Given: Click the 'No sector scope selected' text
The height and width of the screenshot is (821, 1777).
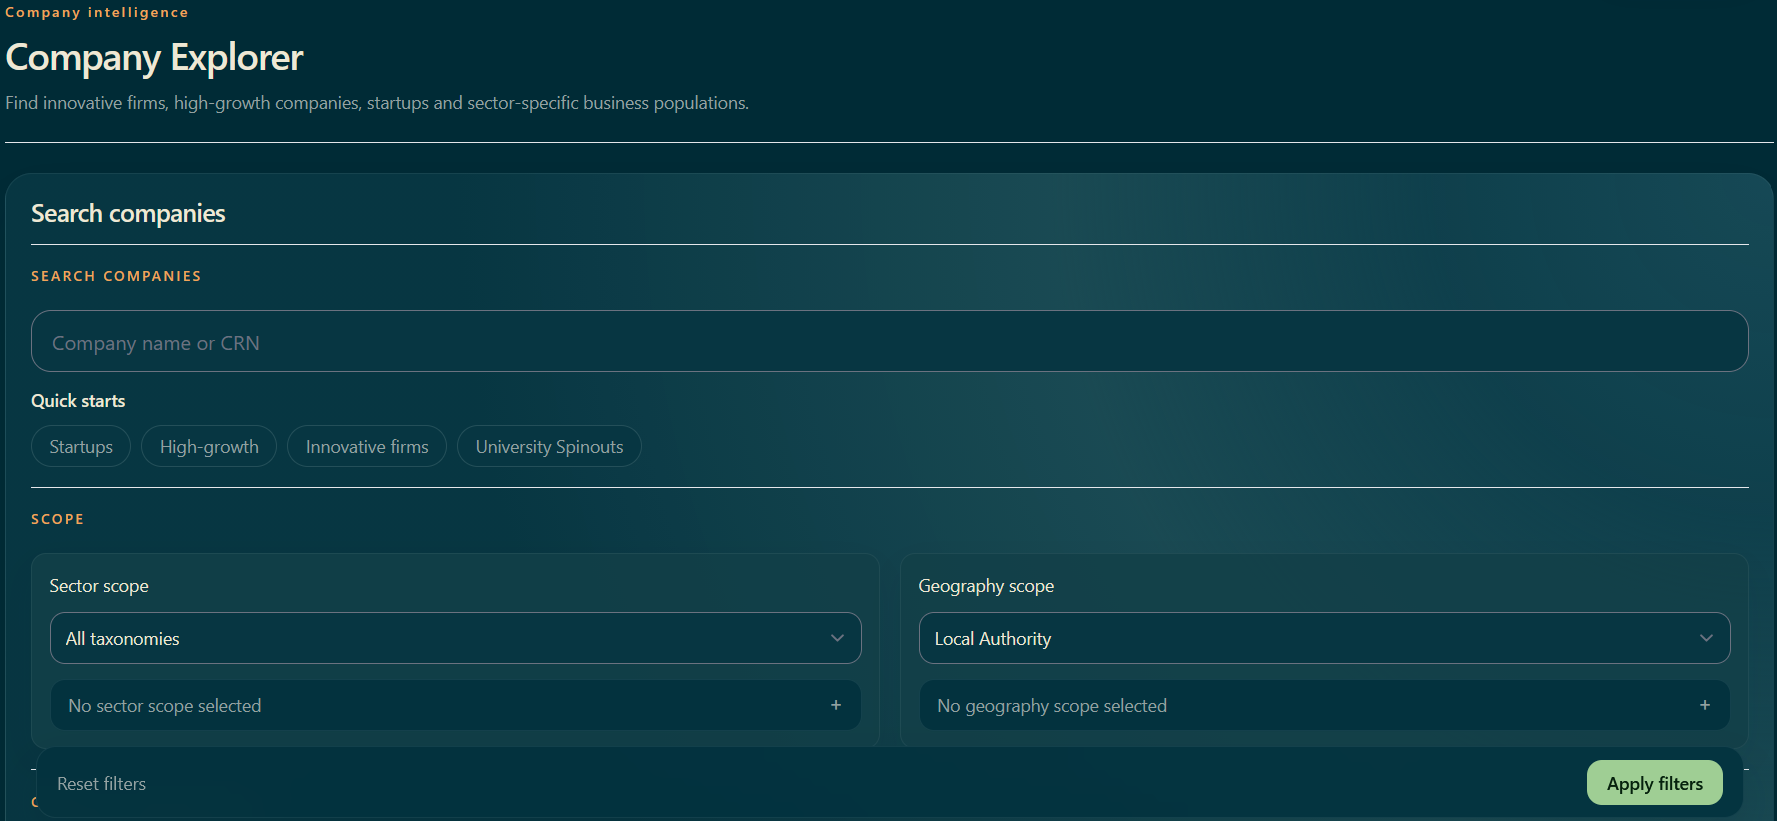Looking at the screenshot, I should coord(165,705).
